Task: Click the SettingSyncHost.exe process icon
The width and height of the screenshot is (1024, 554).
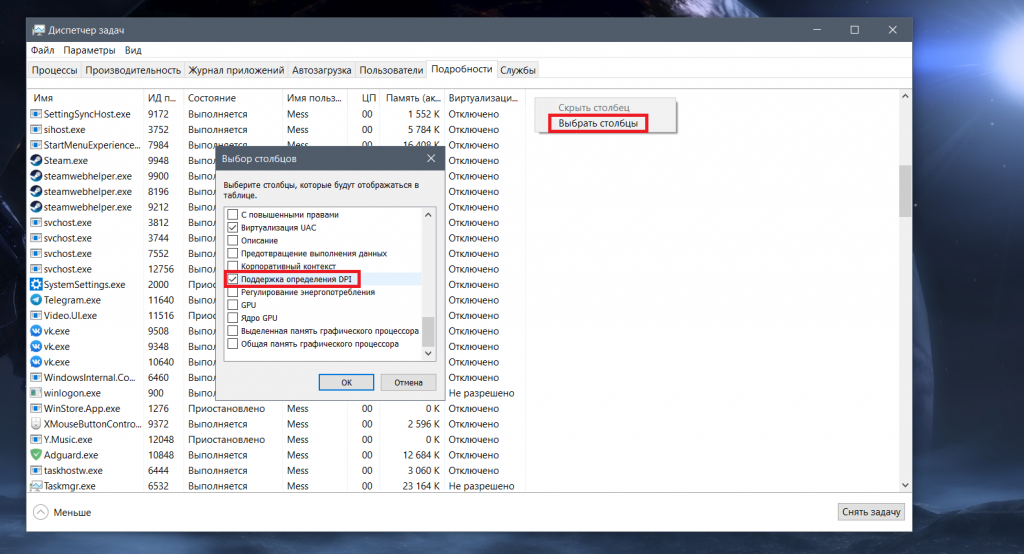Action: coord(36,114)
